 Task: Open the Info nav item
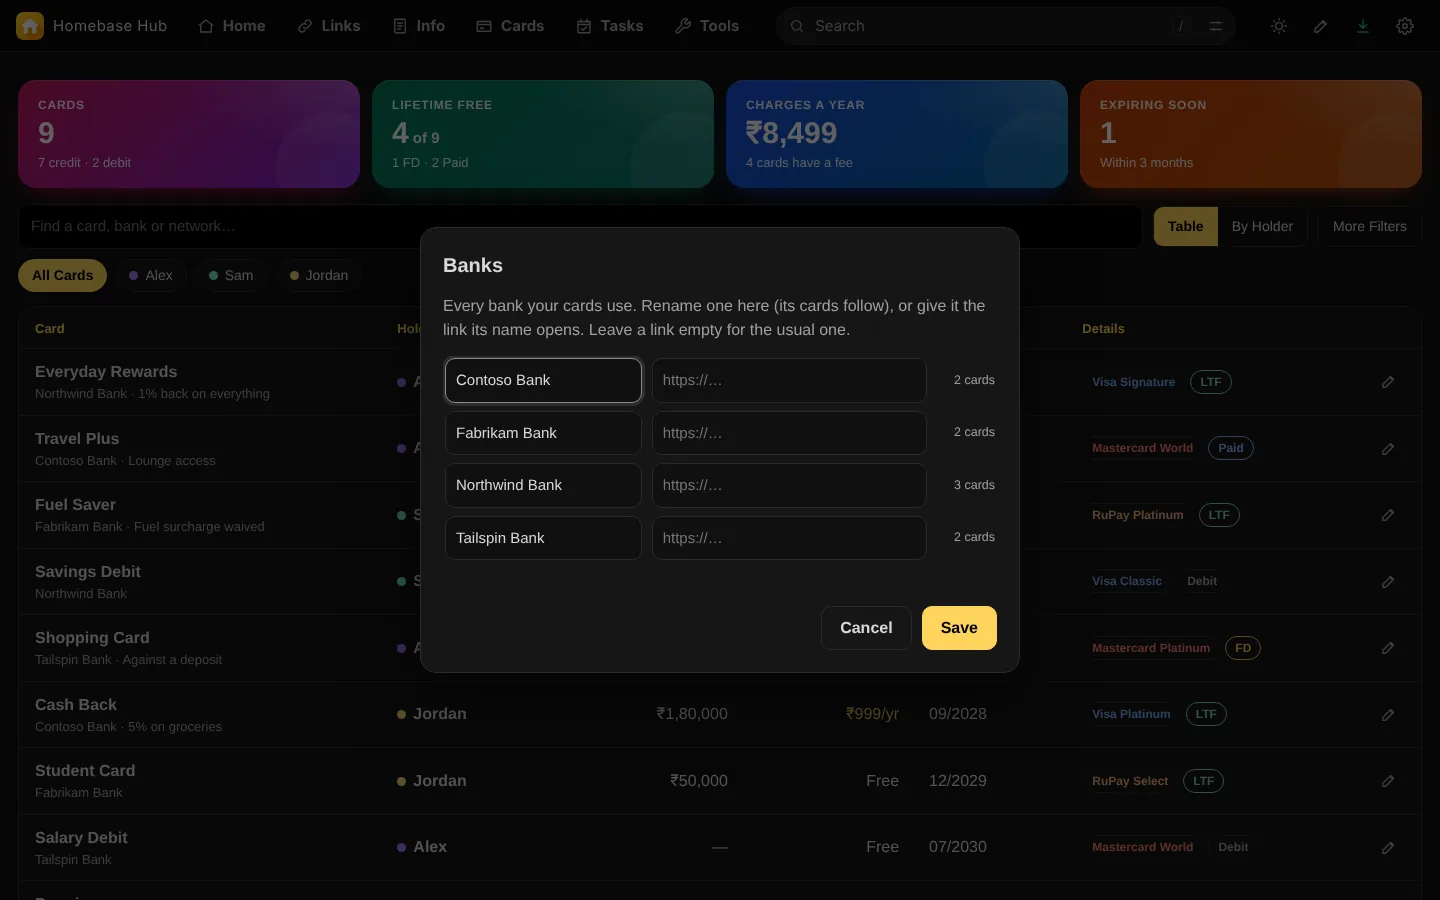click(x=419, y=26)
